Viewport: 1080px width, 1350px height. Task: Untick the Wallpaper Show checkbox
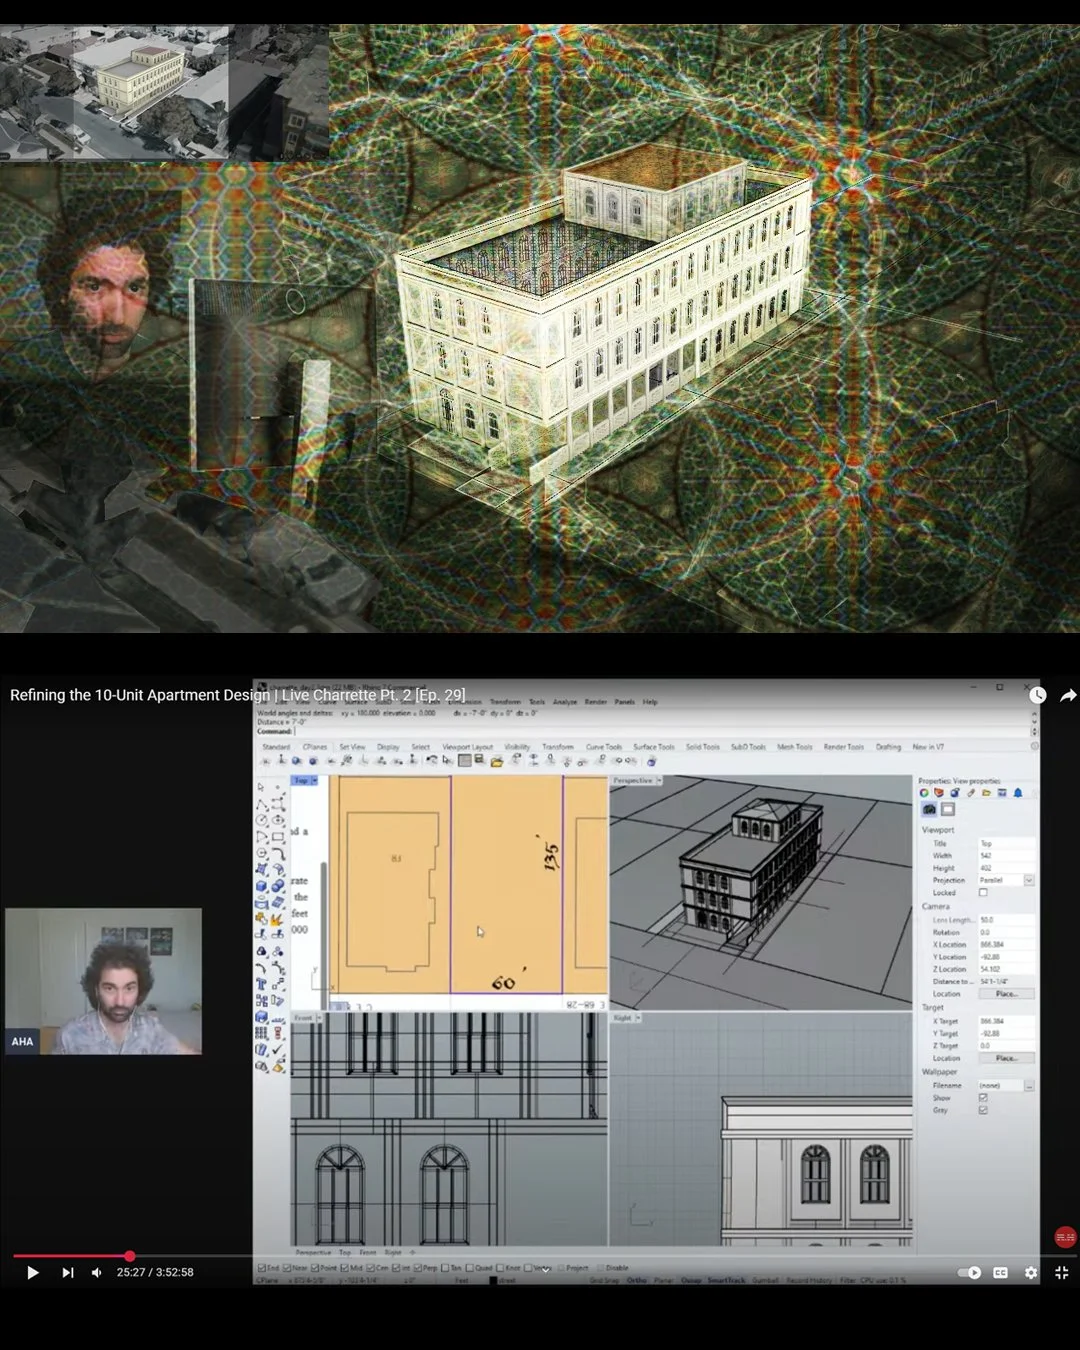[983, 1098]
